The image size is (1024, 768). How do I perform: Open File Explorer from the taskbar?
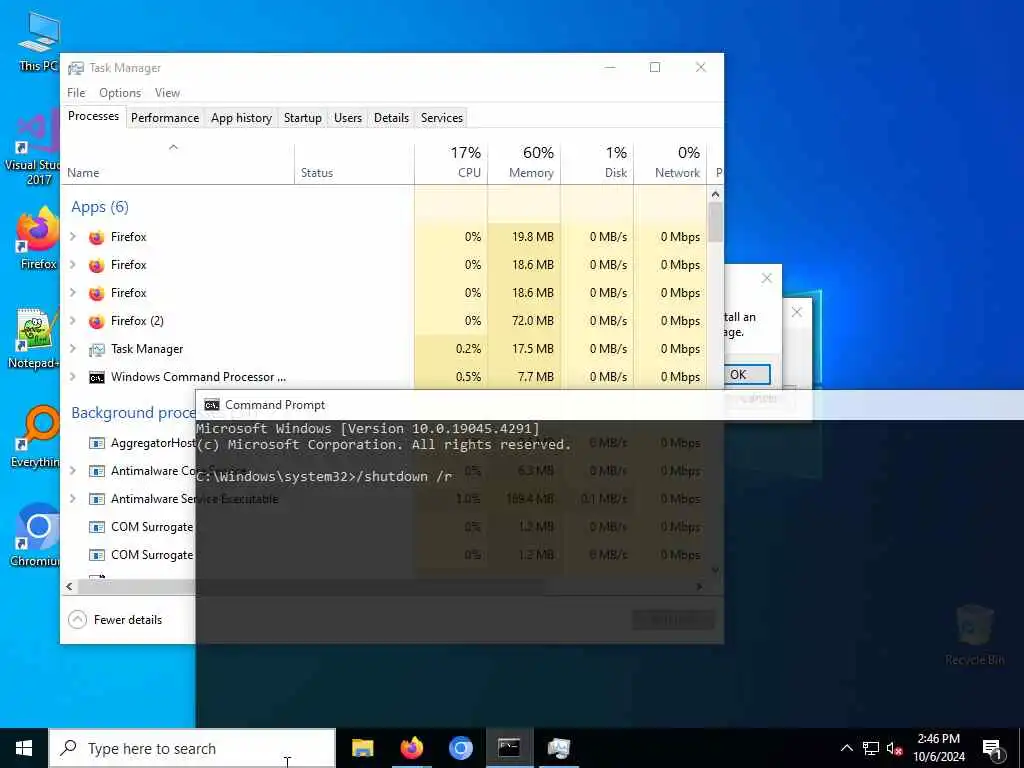coord(362,748)
